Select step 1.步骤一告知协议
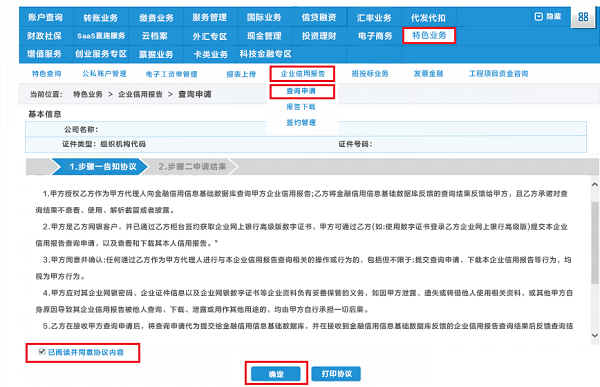The height and width of the screenshot is (387, 600). tap(100, 167)
